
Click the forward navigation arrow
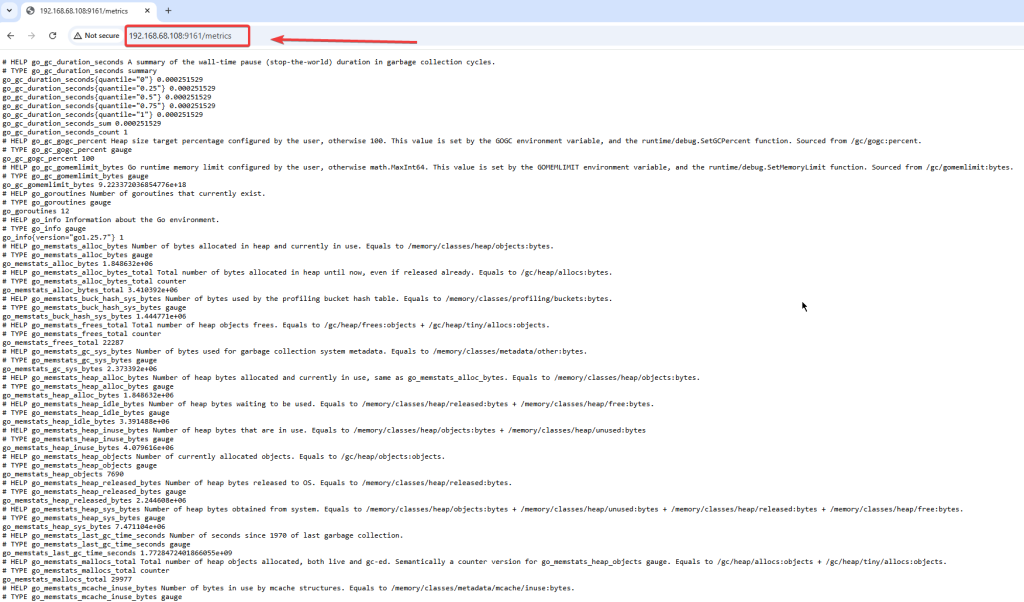pyautogui.click(x=30, y=35)
